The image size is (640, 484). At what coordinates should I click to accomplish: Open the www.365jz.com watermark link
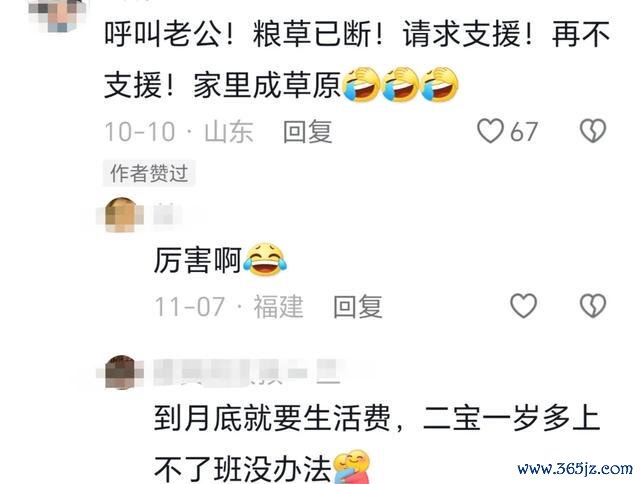(x=575, y=468)
